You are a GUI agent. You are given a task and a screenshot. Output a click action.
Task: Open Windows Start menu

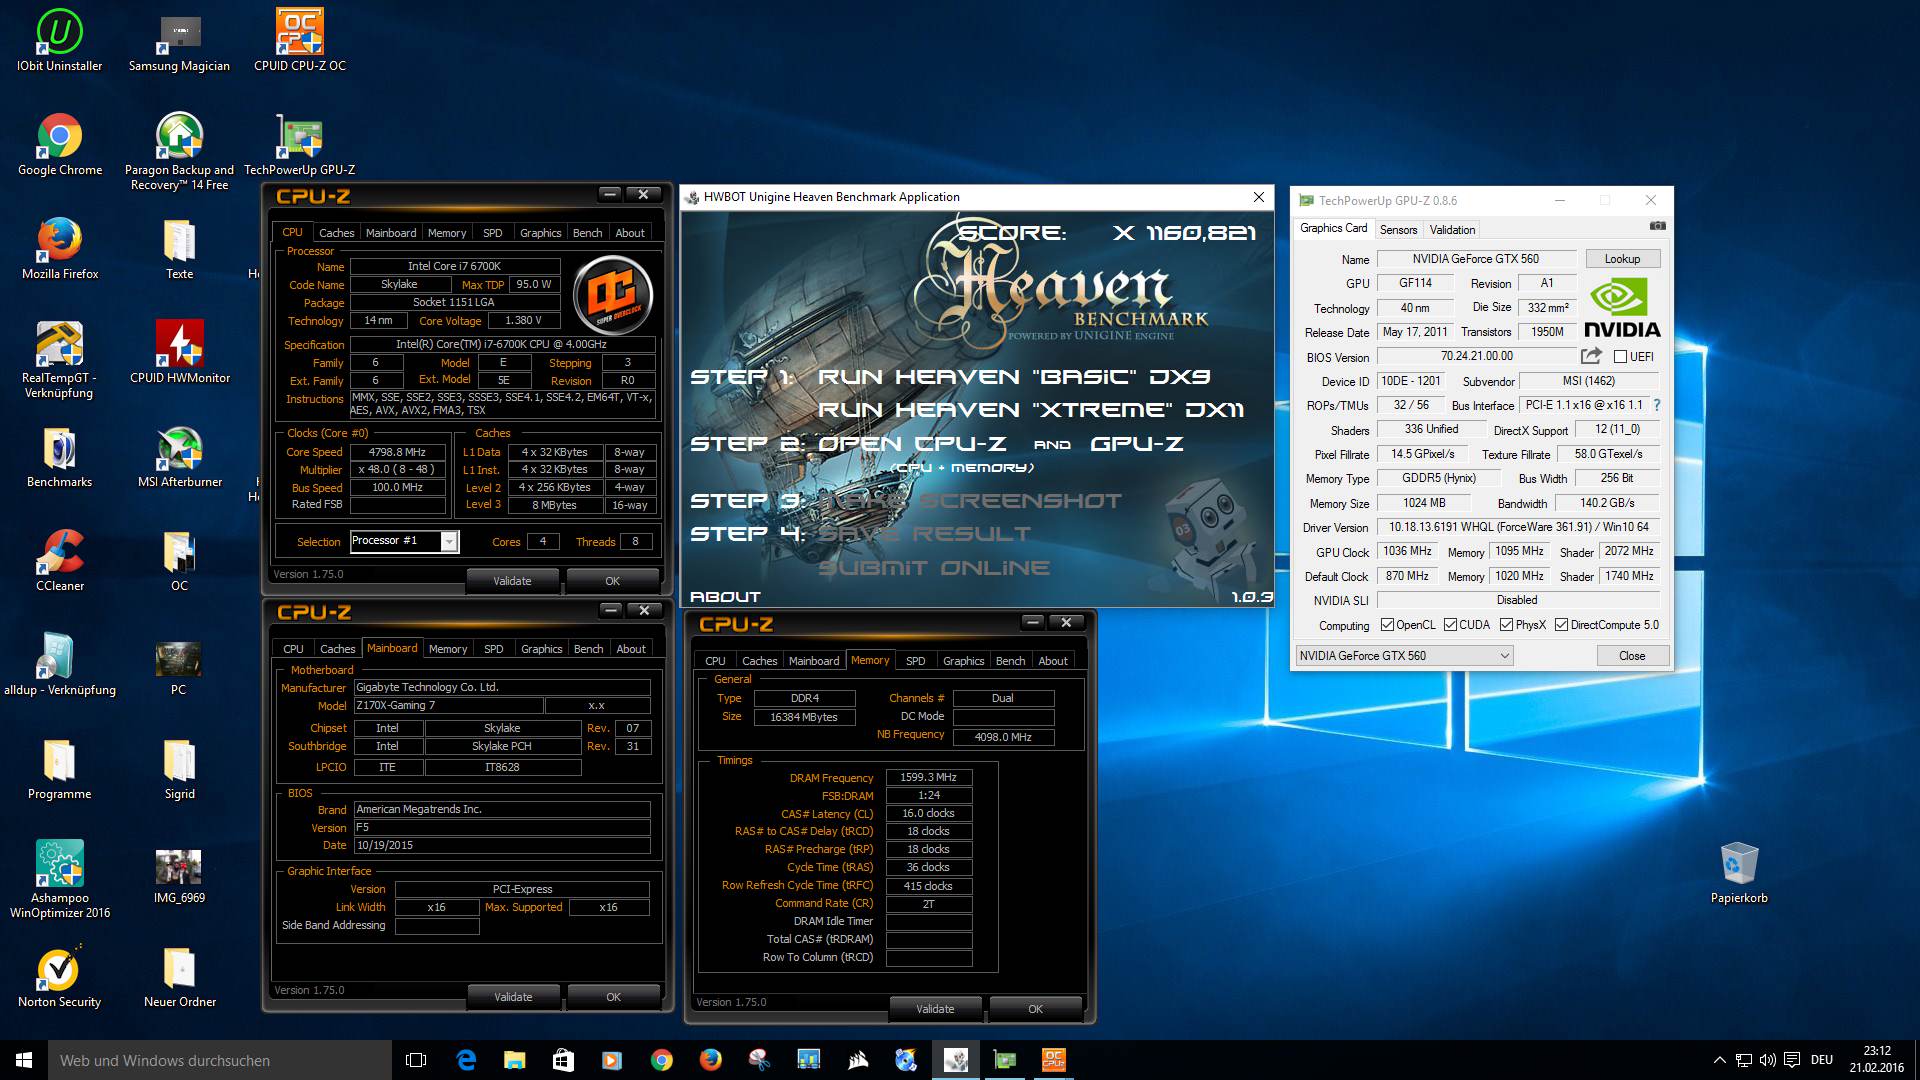tap(24, 1060)
